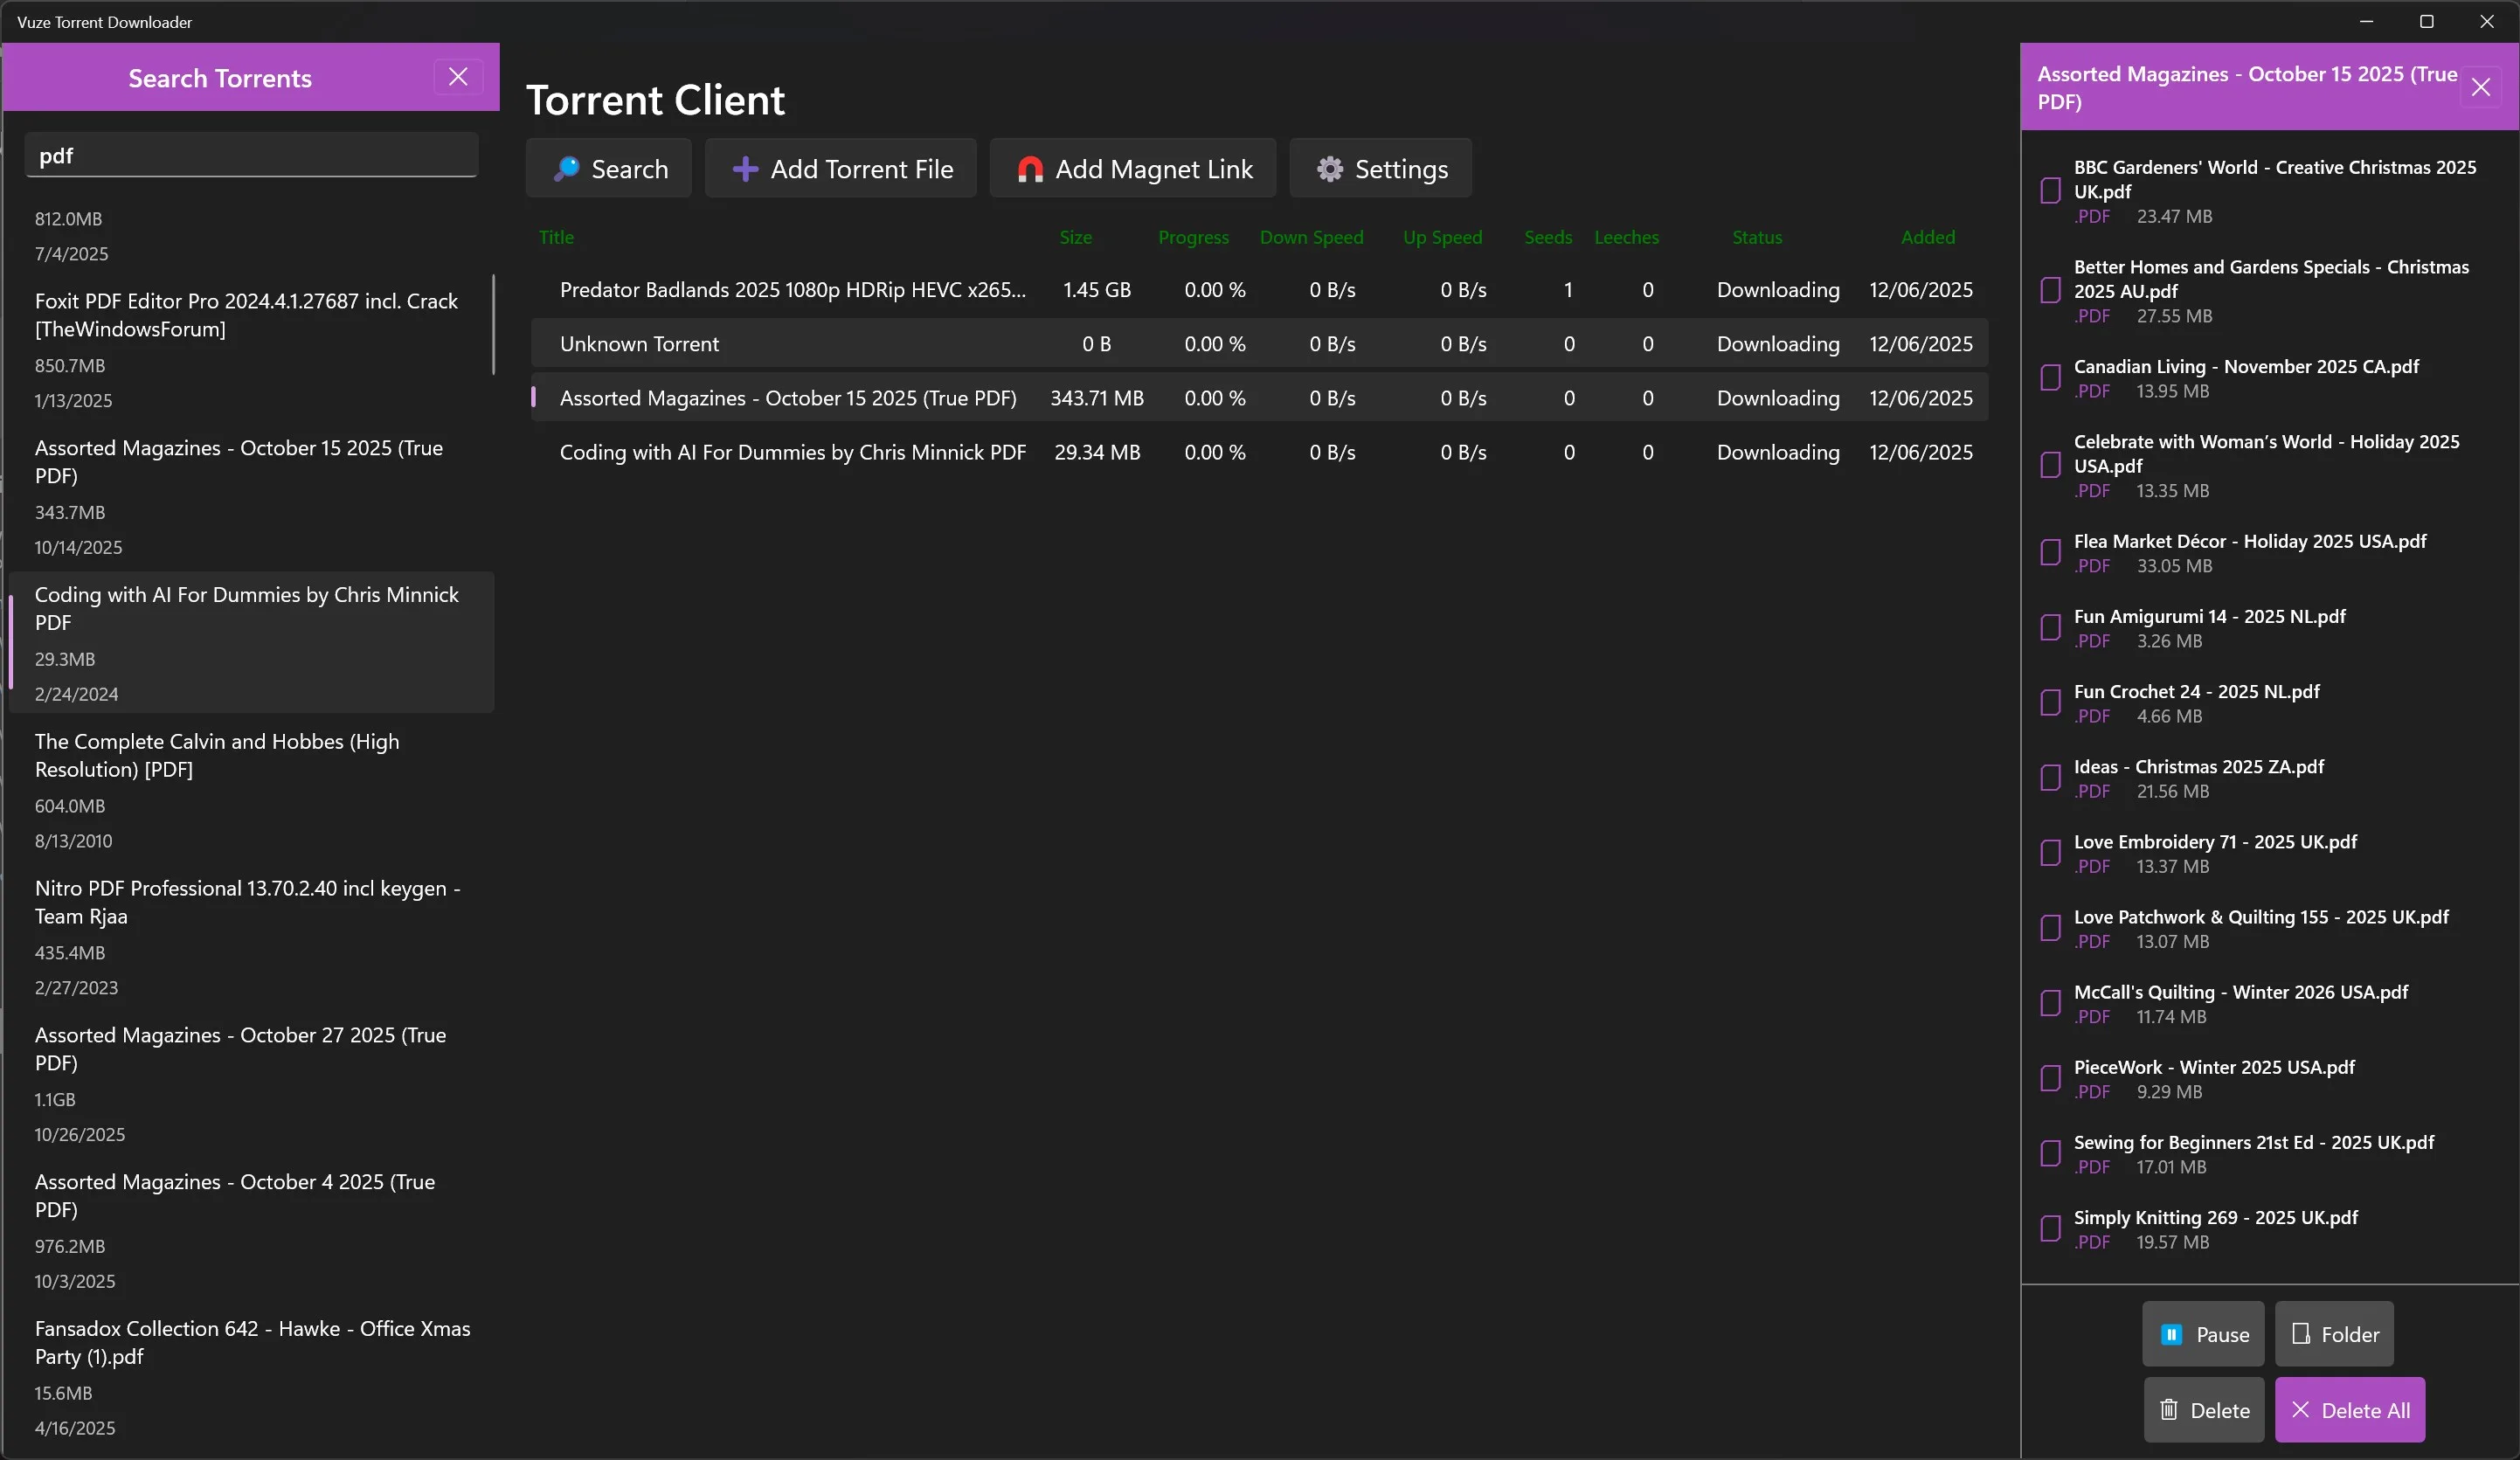
Task: Sort by Status column header
Action: (1758, 238)
